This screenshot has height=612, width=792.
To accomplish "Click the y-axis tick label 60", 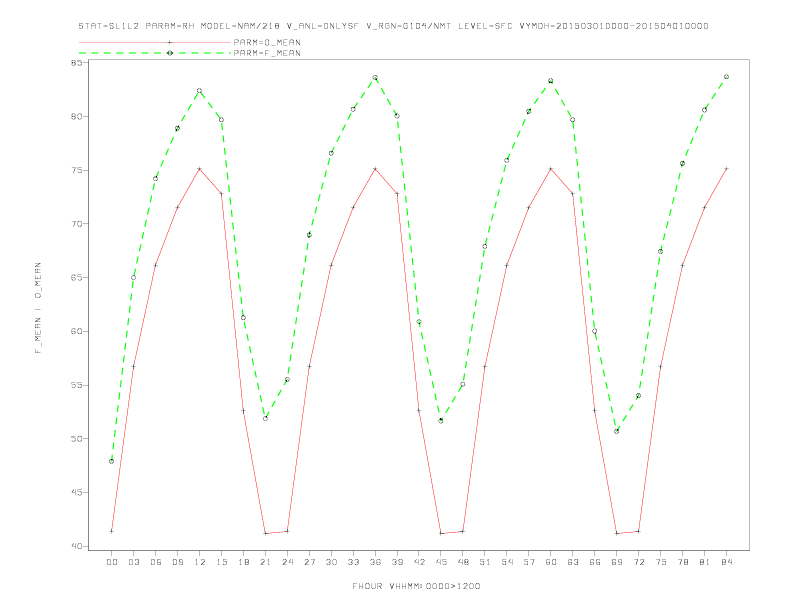I will coord(76,331).
